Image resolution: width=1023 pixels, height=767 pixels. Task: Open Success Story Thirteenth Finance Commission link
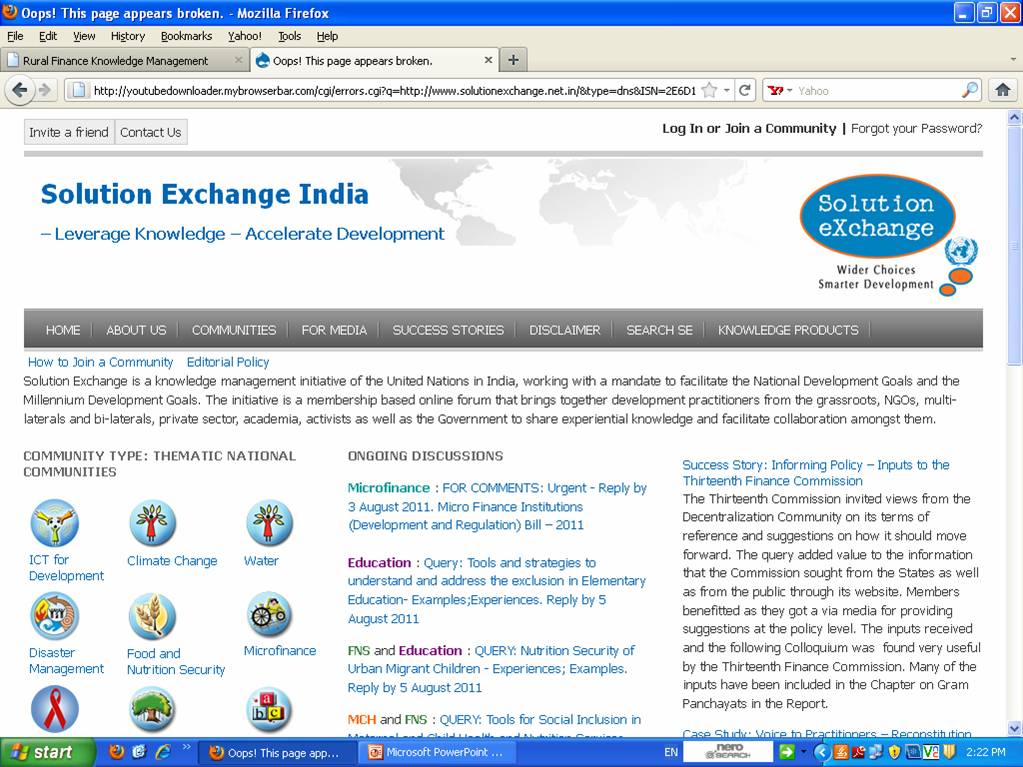(x=816, y=473)
